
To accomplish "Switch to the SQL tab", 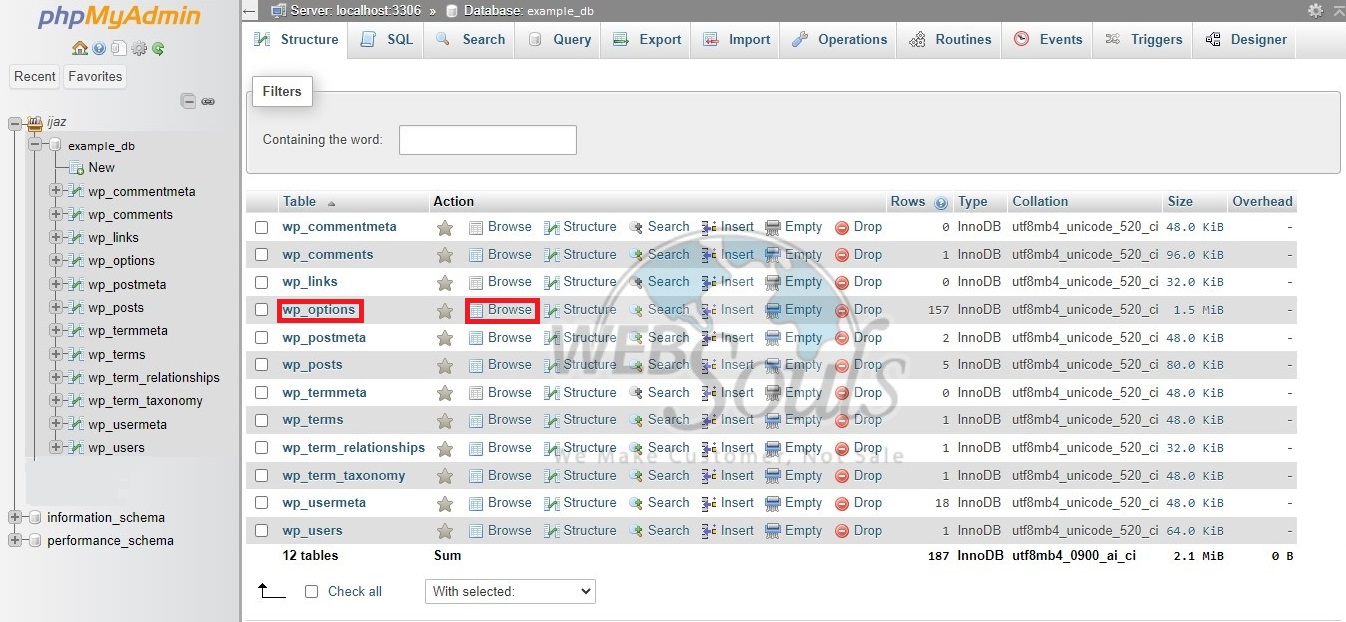I will (386, 40).
